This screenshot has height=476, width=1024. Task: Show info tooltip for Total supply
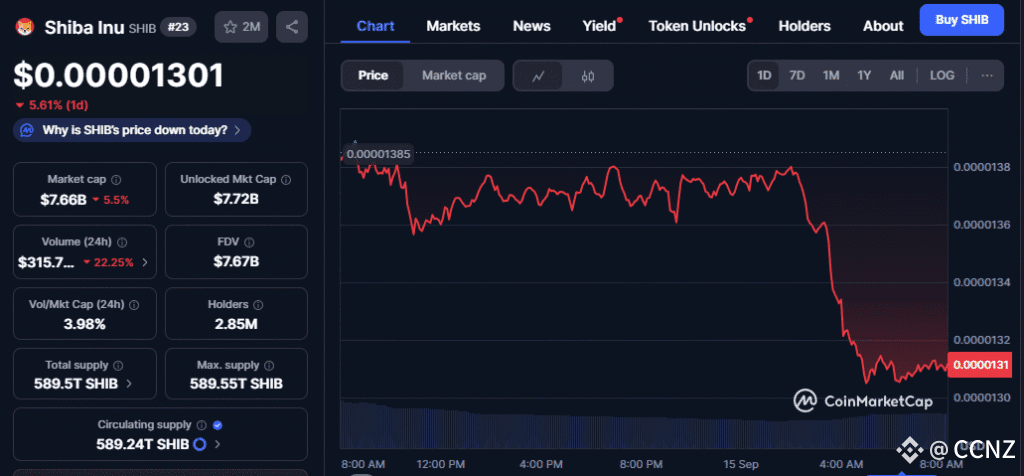[x=118, y=366]
